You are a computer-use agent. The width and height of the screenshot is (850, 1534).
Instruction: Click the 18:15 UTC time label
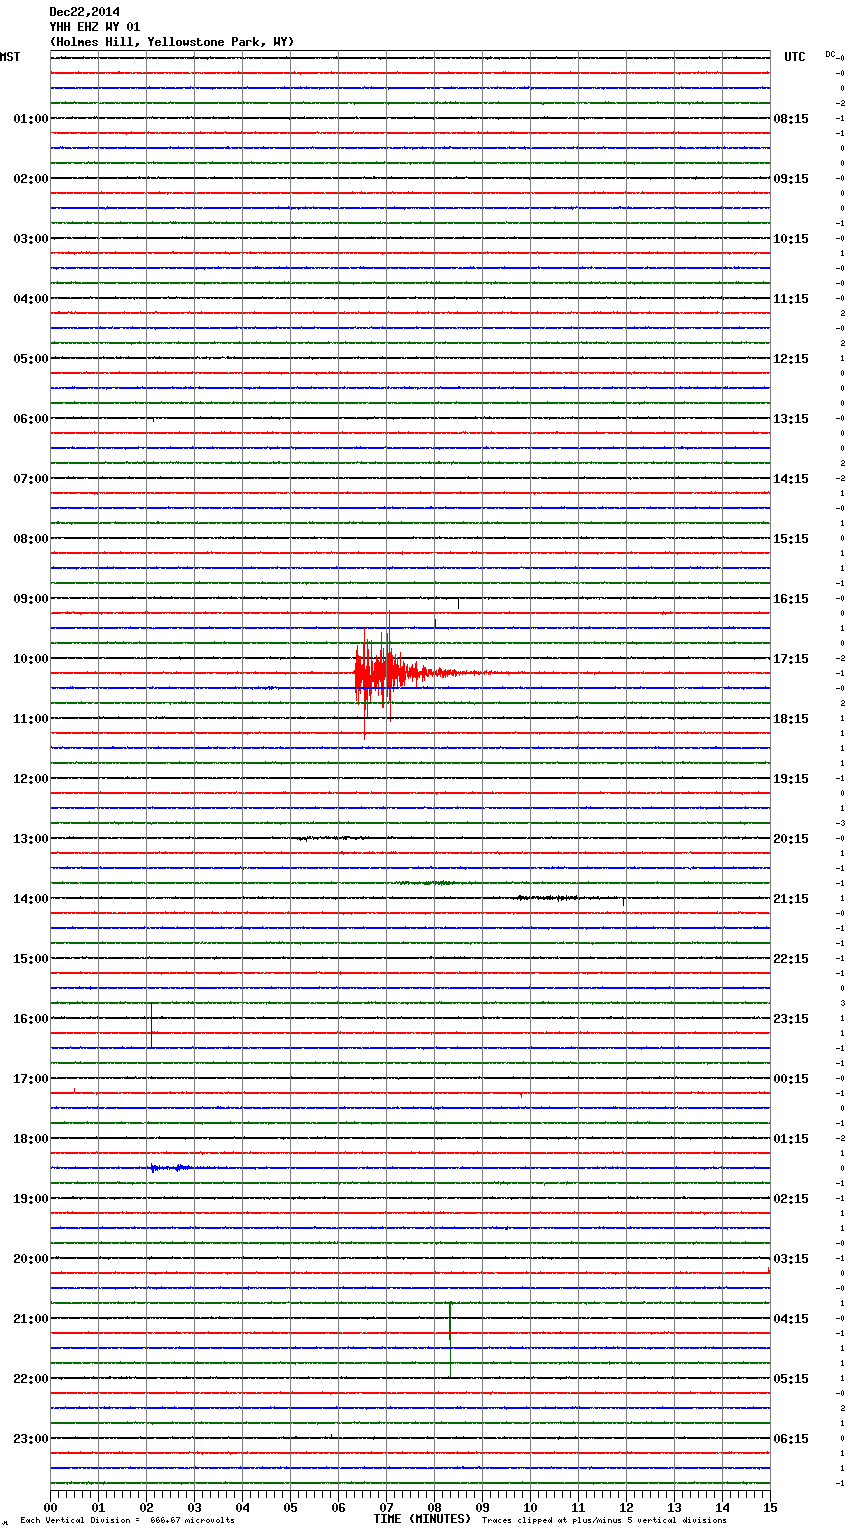pos(791,719)
